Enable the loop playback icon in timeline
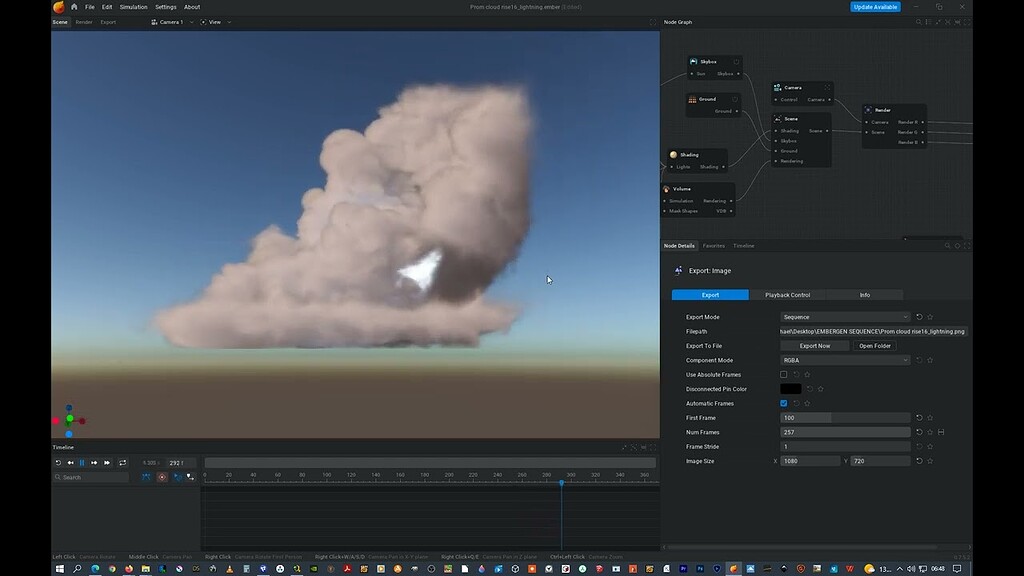This screenshot has width=1024, height=576. [x=123, y=462]
